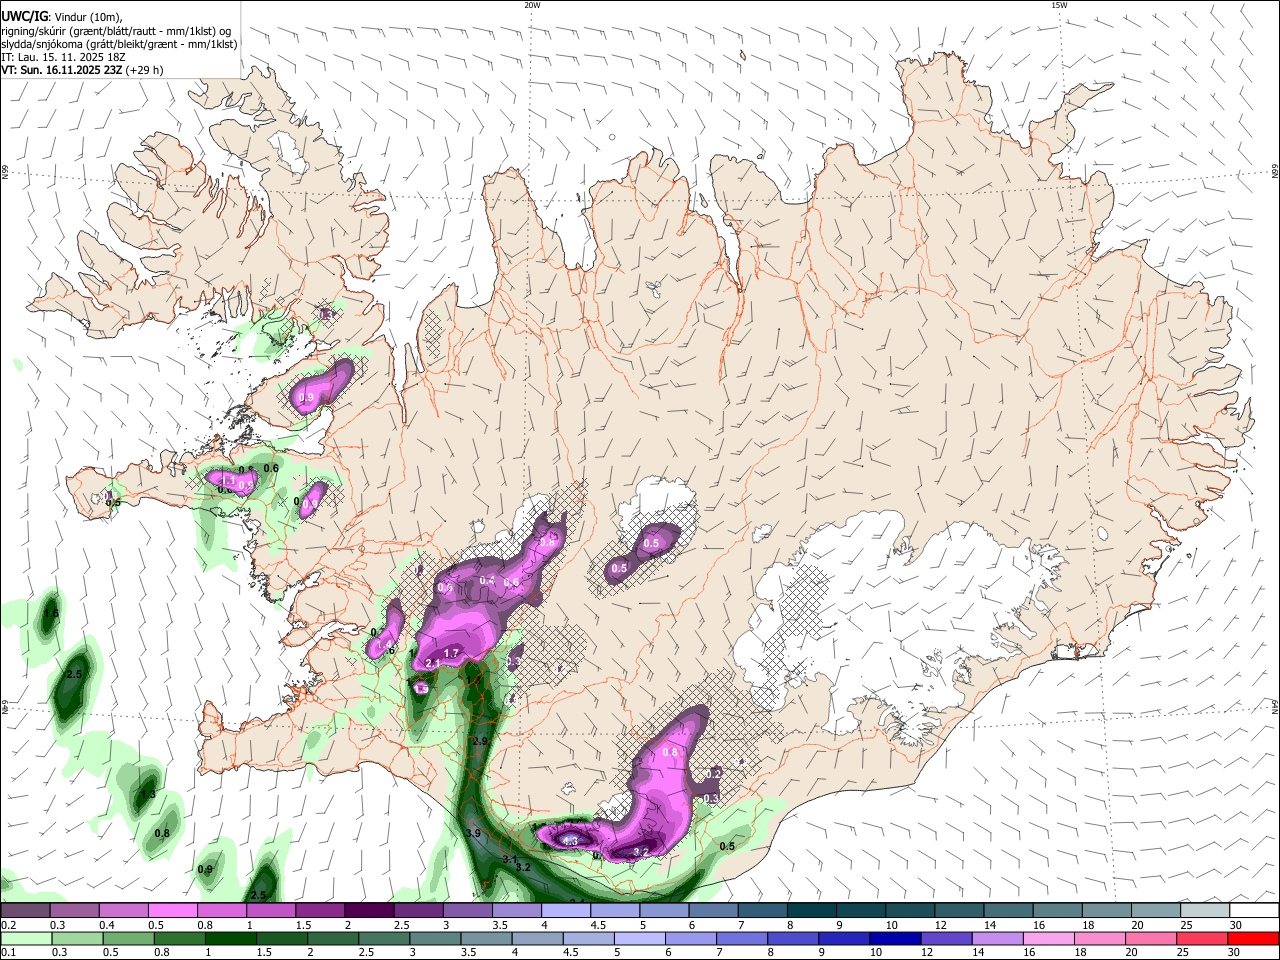
Task: Click the 2.9 rain value on the map
Action: pyautogui.click(x=479, y=741)
